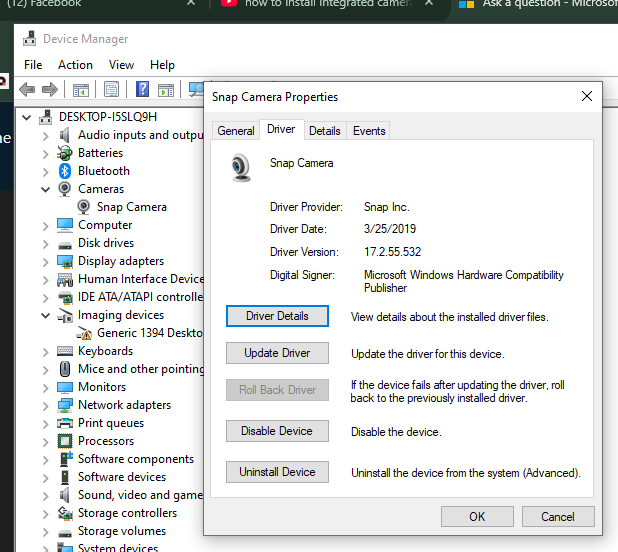Click the Batteries category icon
Viewport: 618px width, 552px height.
[65, 153]
